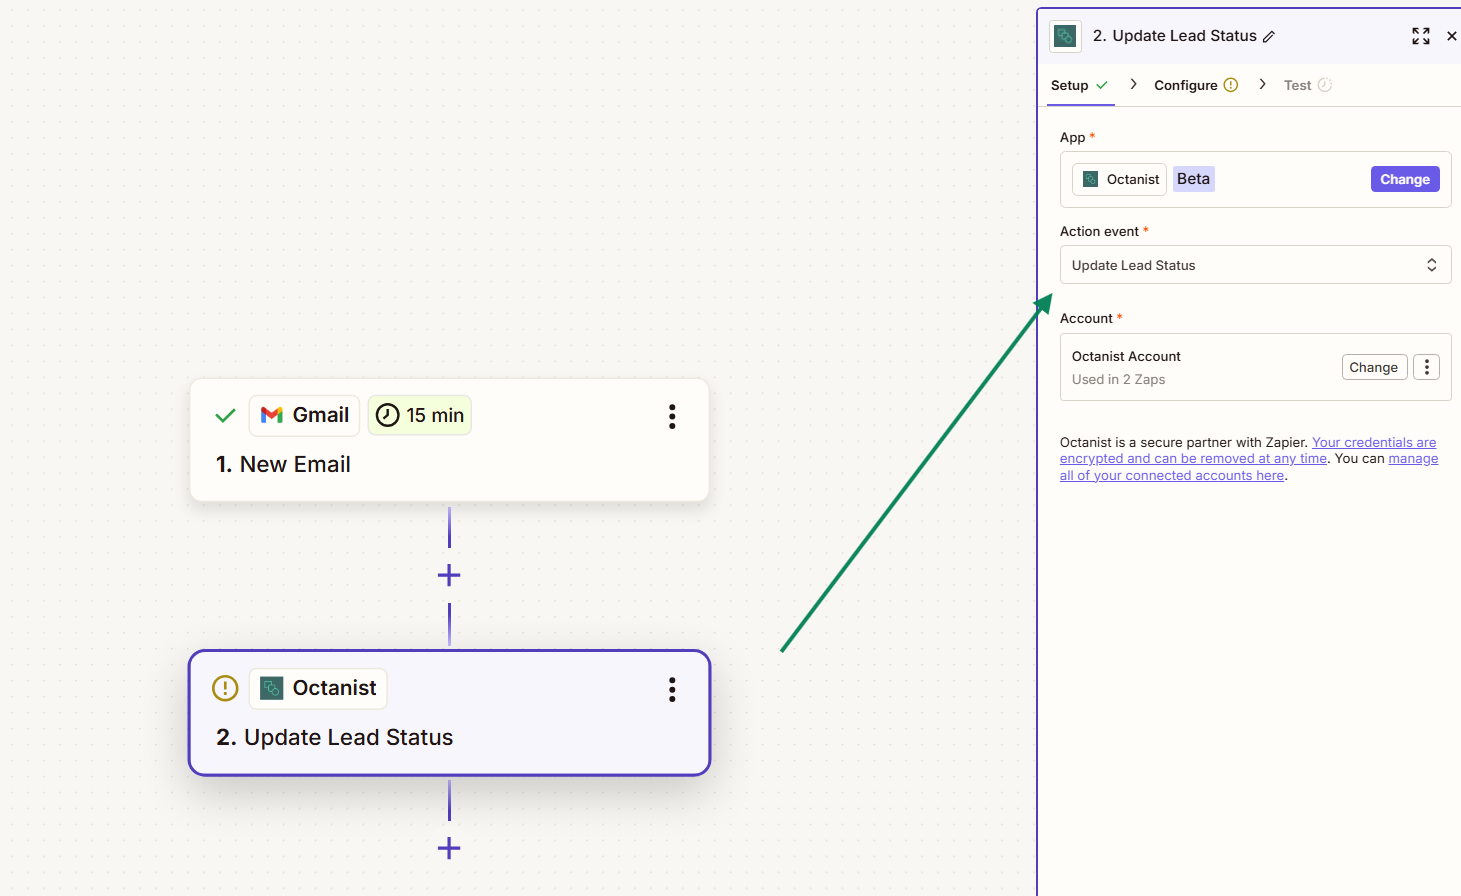Open the three-dot menu next to Octanist Account
This screenshot has width=1461, height=896.
(1426, 367)
